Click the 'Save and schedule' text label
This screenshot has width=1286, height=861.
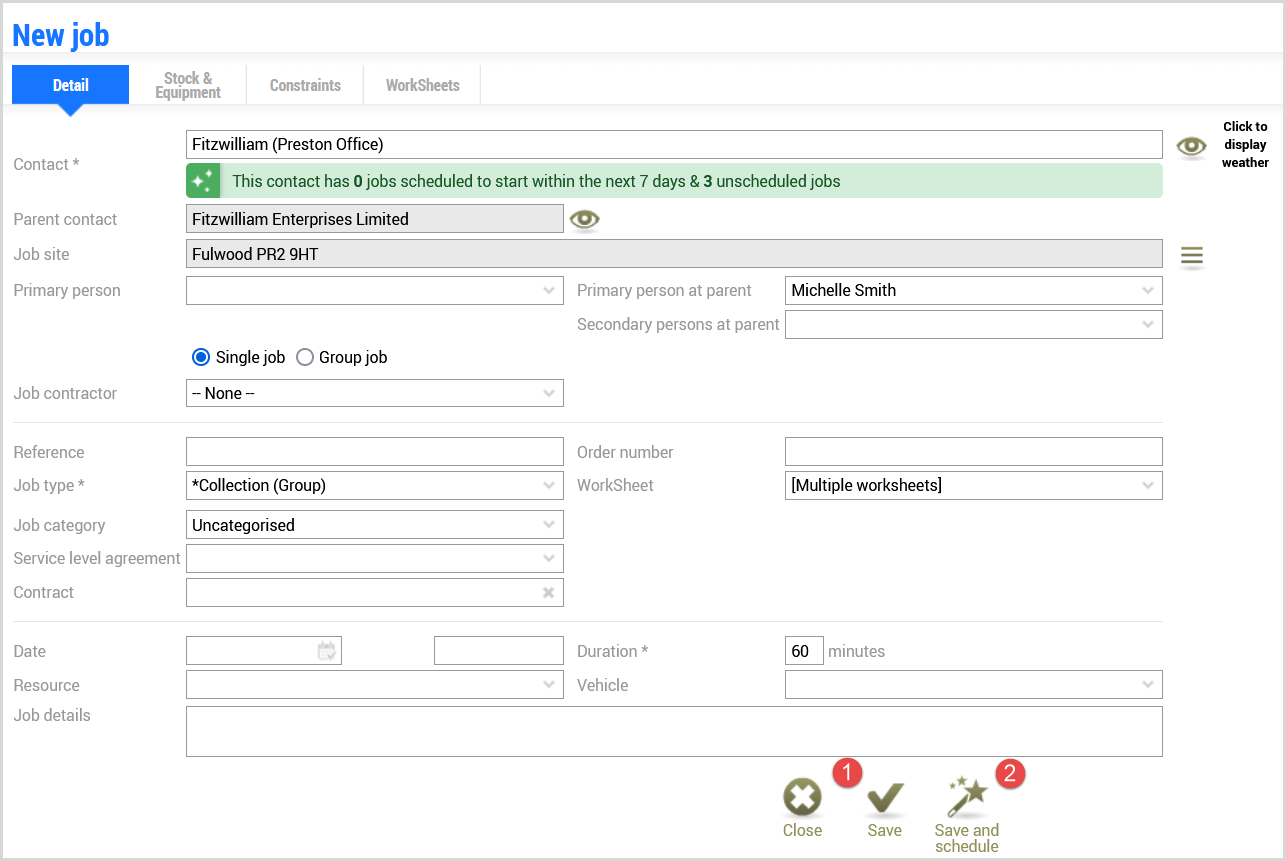967,838
